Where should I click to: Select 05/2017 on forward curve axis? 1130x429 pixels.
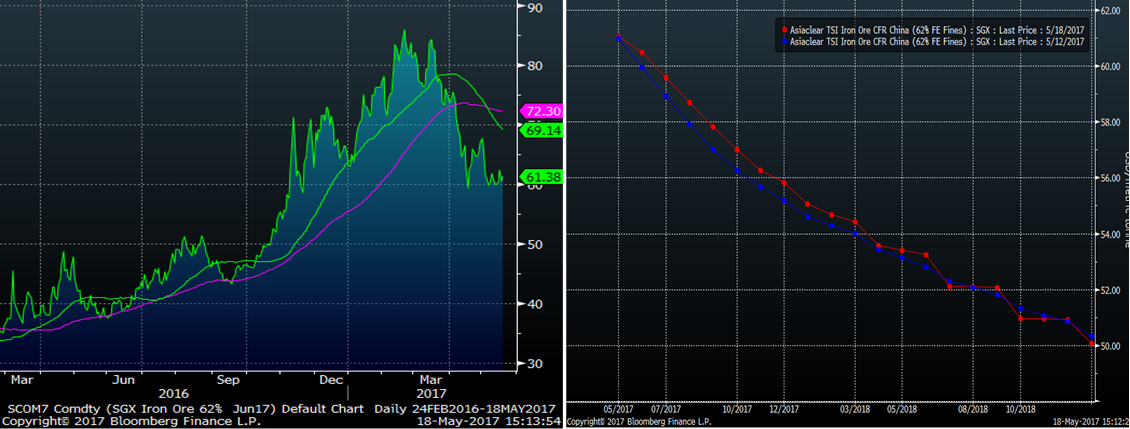point(616,408)
